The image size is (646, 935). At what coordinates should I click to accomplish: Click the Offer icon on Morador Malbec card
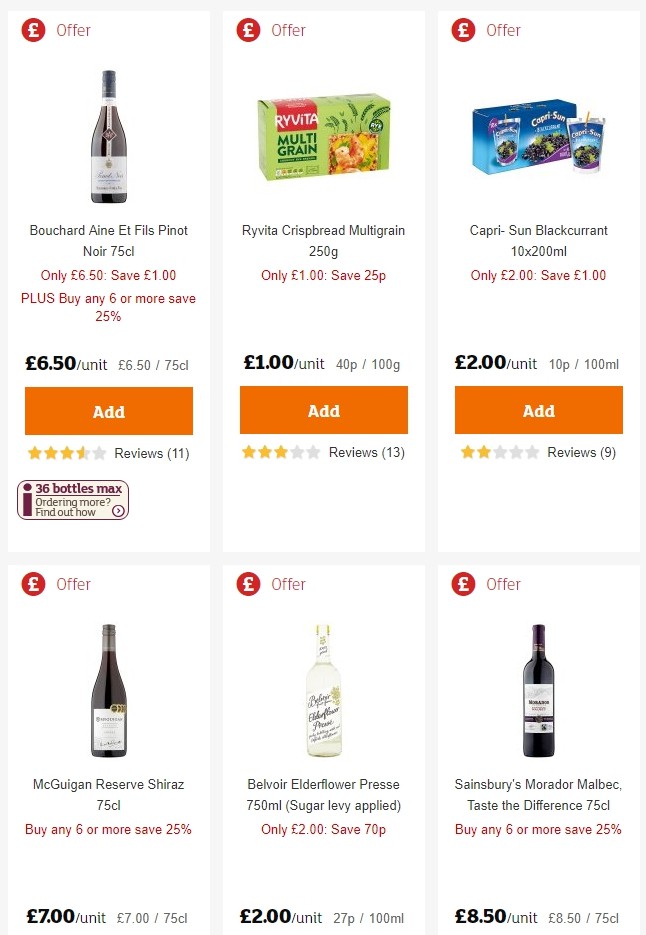point(463,584)
